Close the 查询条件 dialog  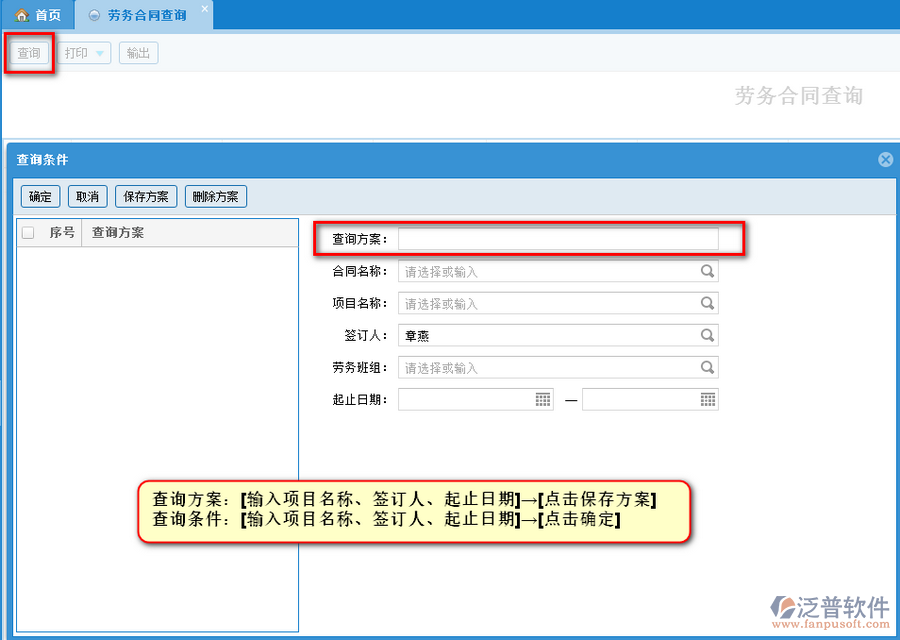pos(886,160)
